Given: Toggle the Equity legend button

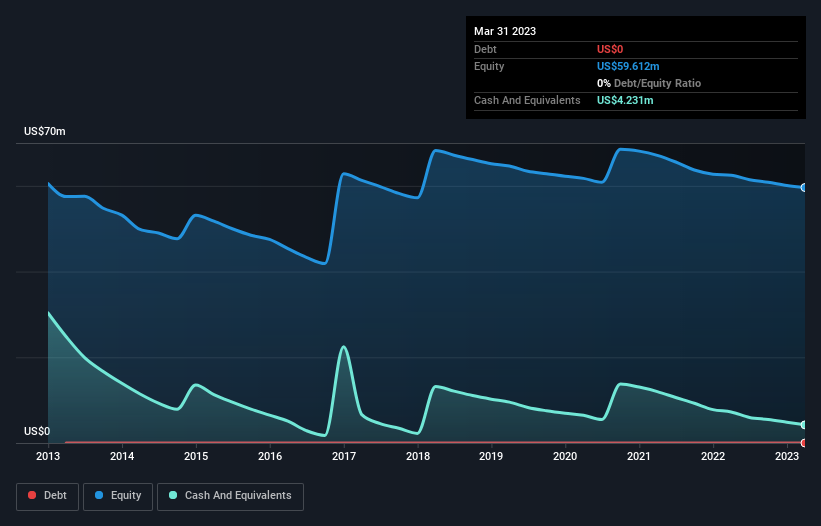Looking at the screenshot, I should pos(118,496).
